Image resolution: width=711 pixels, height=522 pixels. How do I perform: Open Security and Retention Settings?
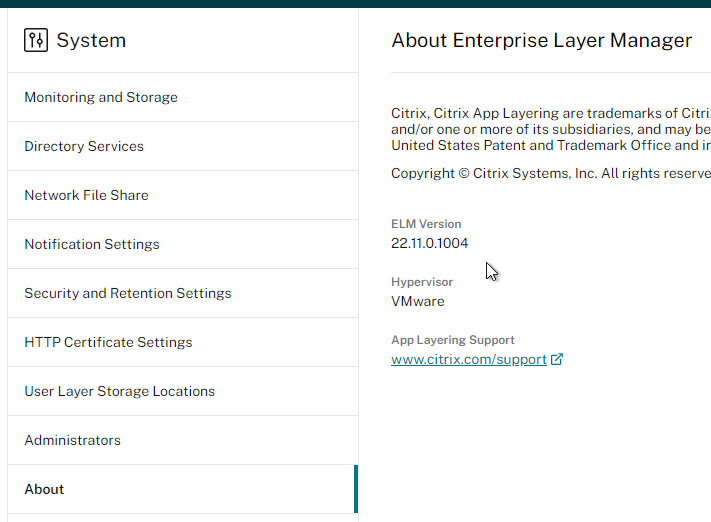[183, 293]
